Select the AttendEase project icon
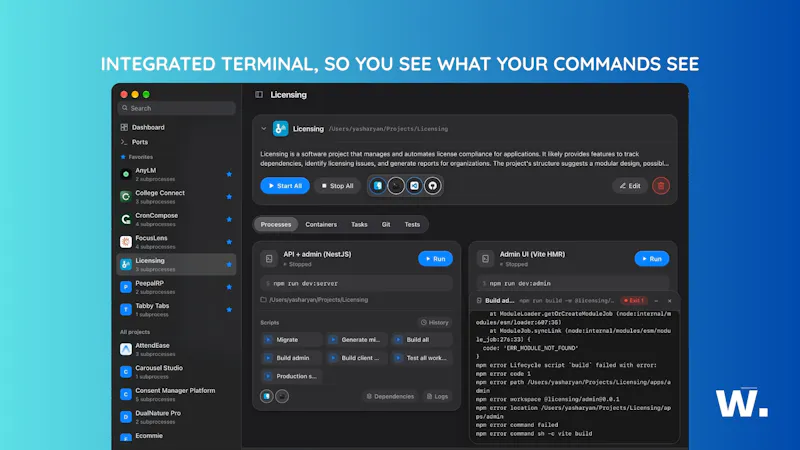Screen dimensions: 800x450 (x=126, y=349)
